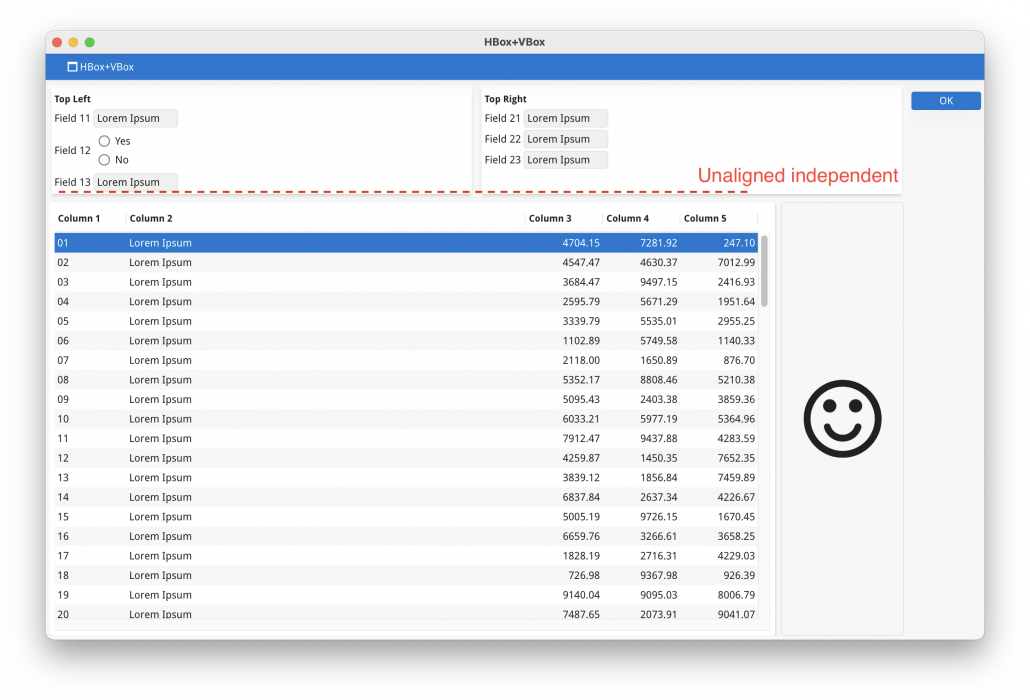Select the Yes radio button

click(104, 141)
